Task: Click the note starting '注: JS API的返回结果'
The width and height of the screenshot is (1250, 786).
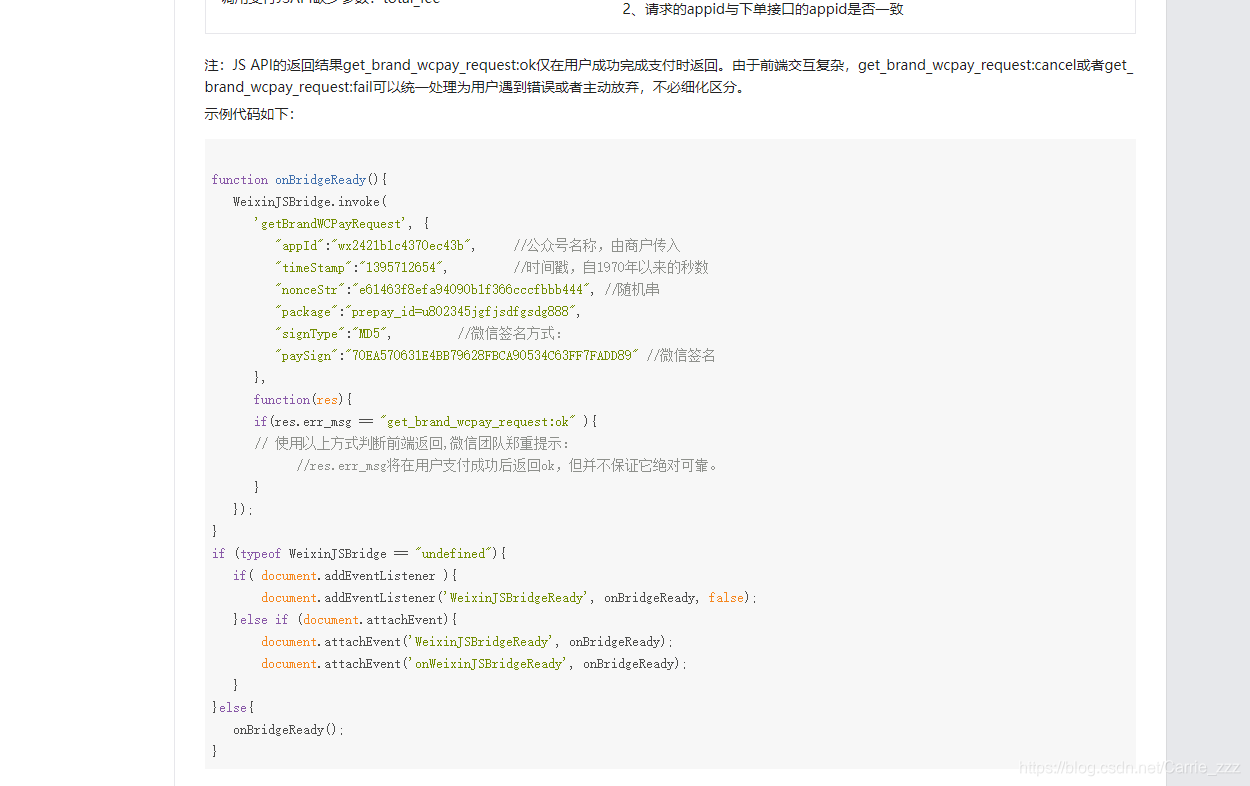Action: 669,76
